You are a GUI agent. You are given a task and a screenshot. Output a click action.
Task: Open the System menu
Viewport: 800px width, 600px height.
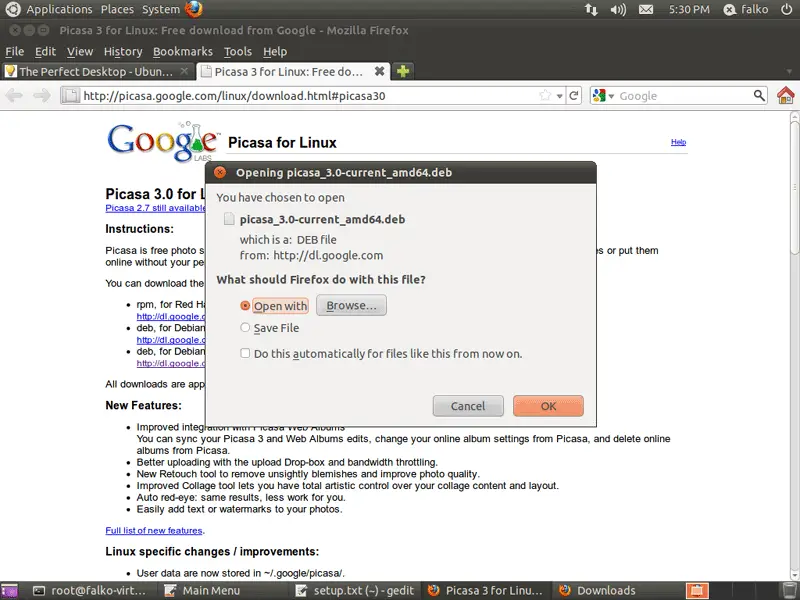(161, 9)
